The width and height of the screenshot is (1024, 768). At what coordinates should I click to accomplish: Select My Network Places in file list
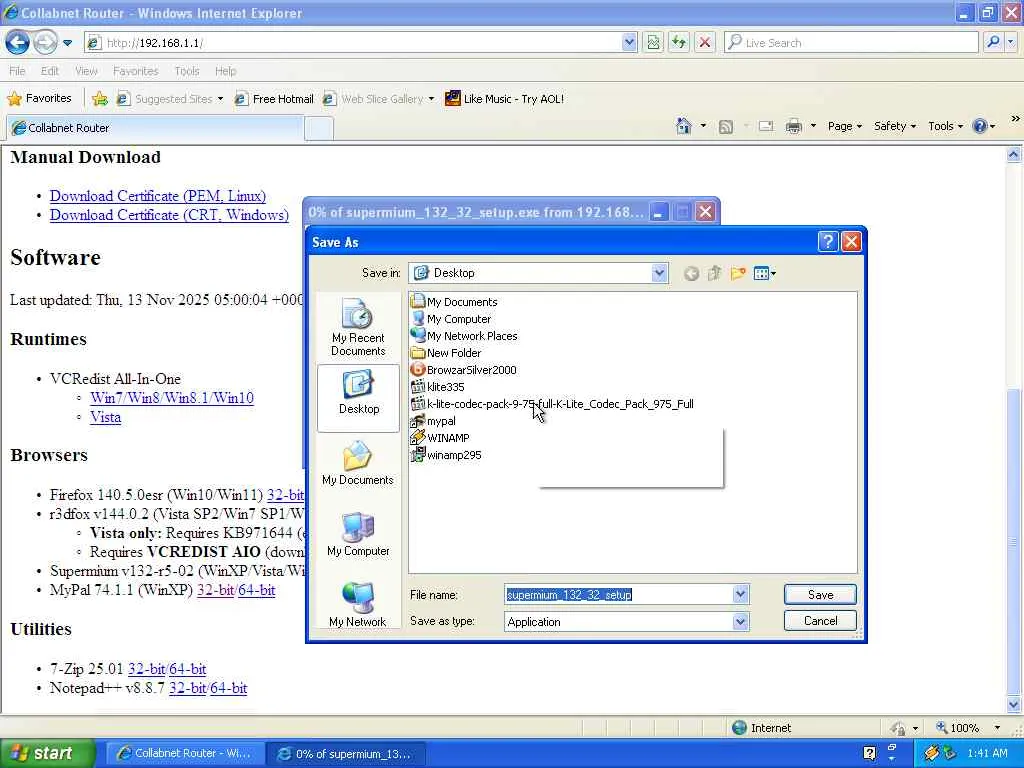coord(464,336)
